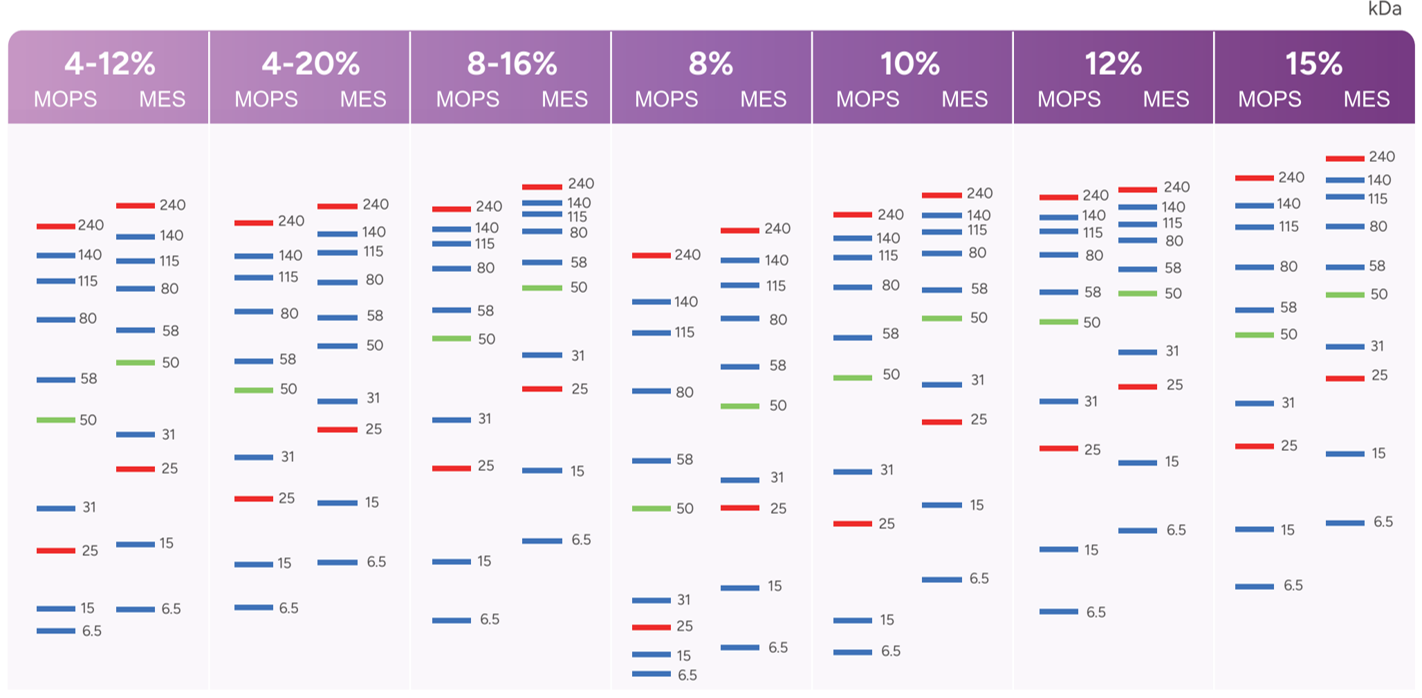This screenshot has width=1422, height=698.
Task: Click the kDa unit label
Action: [1384, 9]
